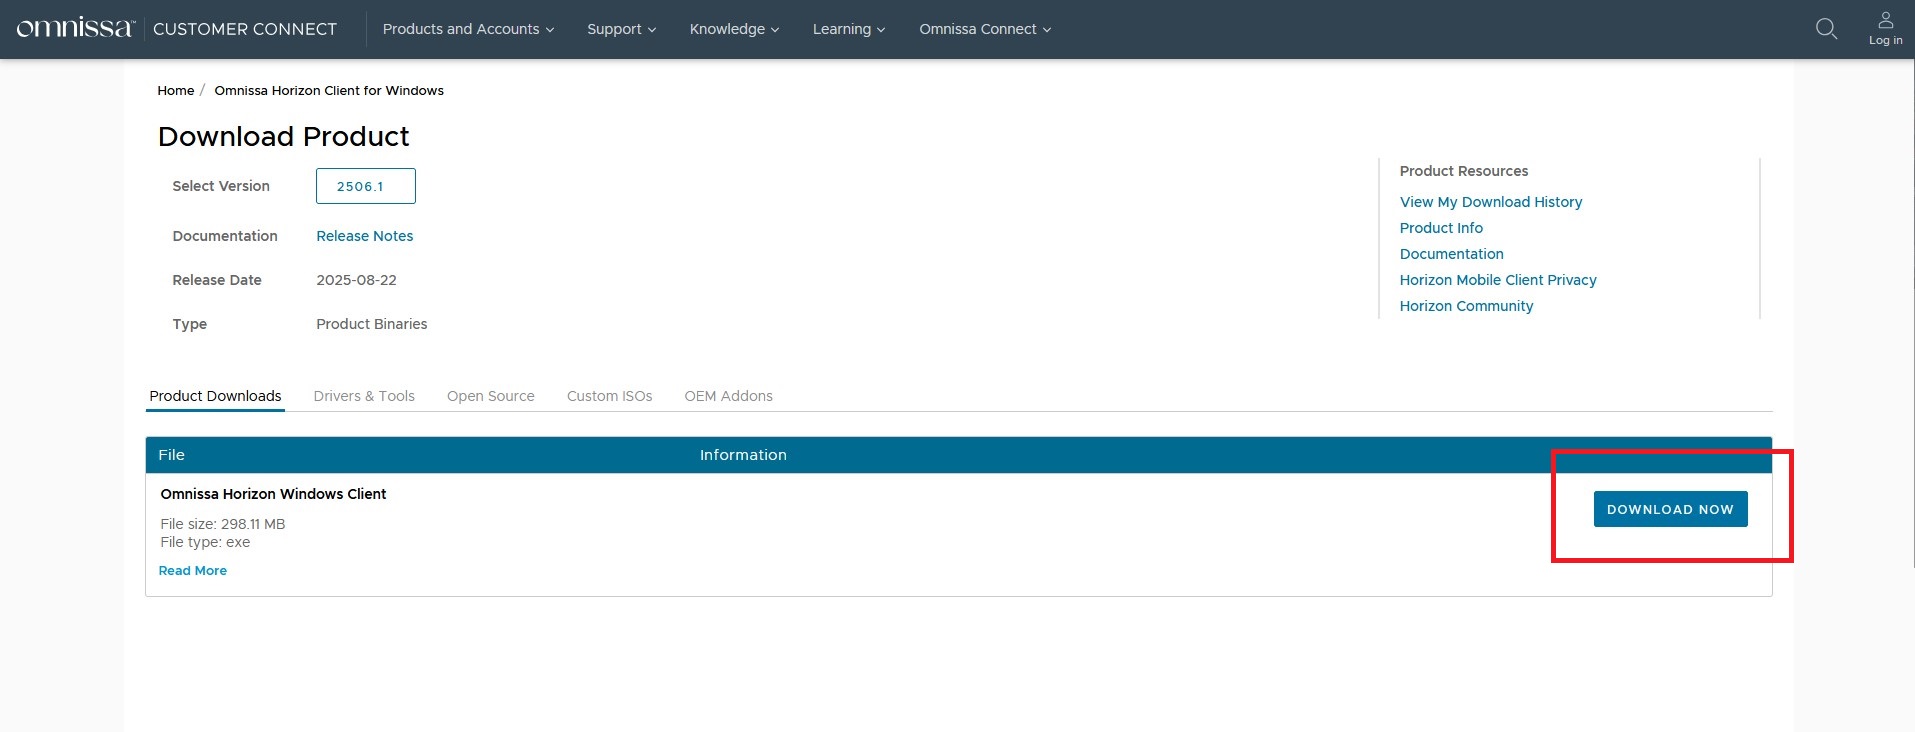Expand the Knowledge menu
Screen dimensions: 1915x732
(x=733, y=29)
